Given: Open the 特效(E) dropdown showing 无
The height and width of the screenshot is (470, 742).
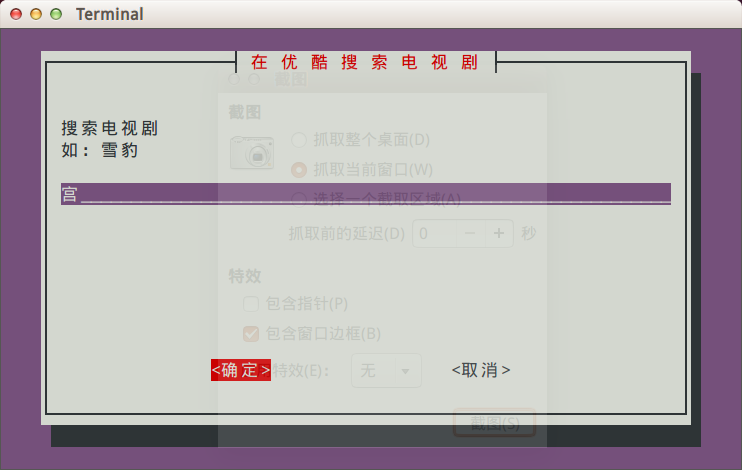Looking at the screenshot, I should pyautogui.click(x=386, y=370).
